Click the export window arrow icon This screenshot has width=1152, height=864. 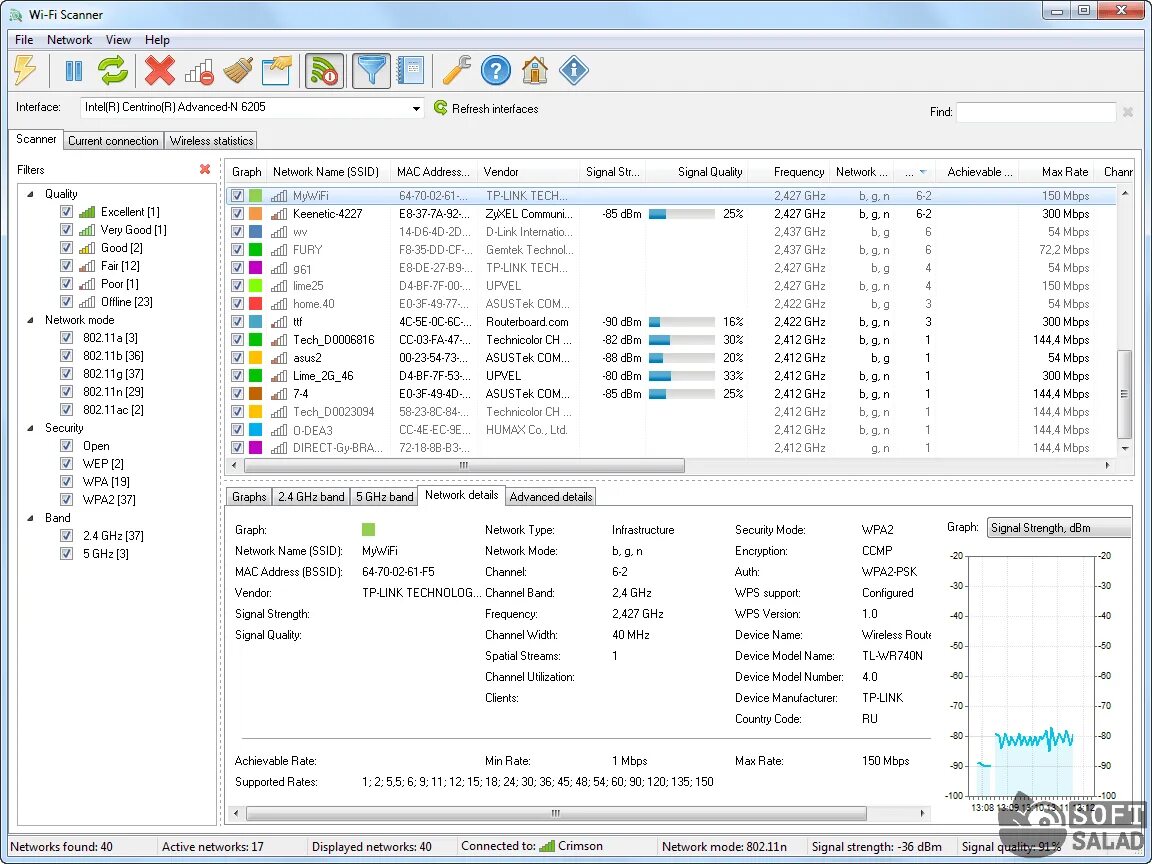click(277, 71)
